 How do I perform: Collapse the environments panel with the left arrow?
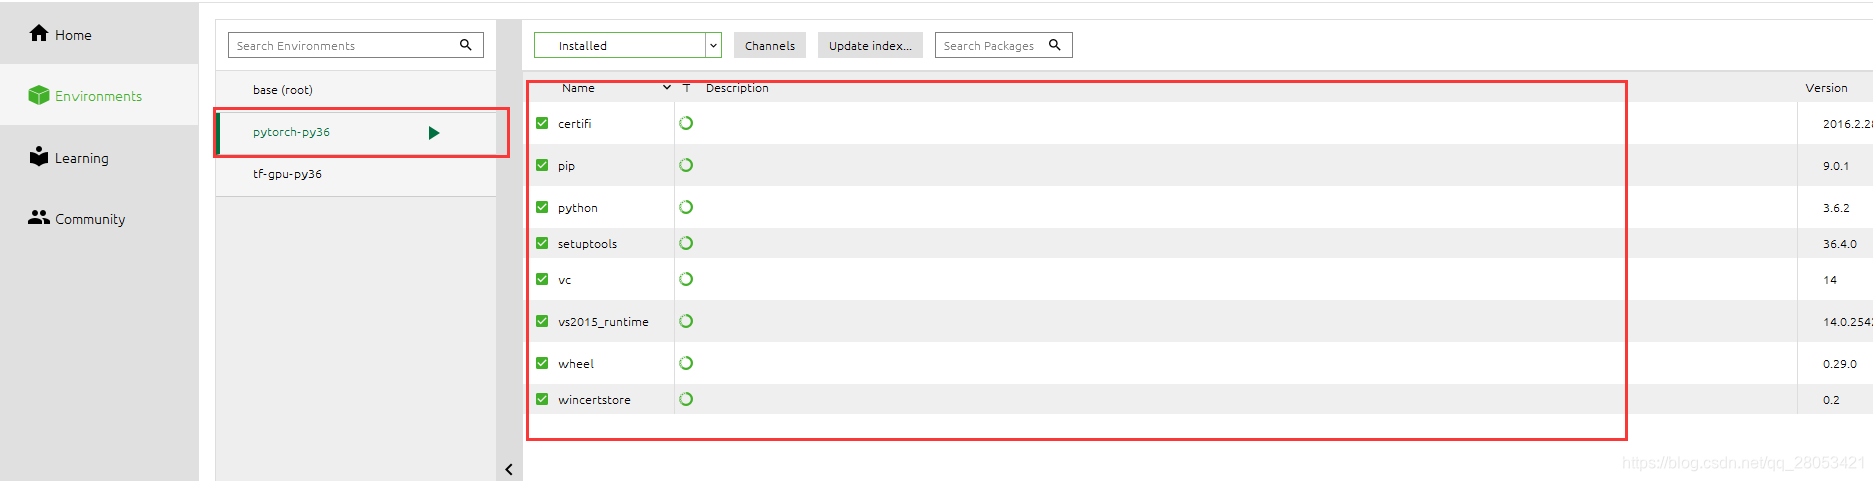pyautogui.click(x=509, y=469)
